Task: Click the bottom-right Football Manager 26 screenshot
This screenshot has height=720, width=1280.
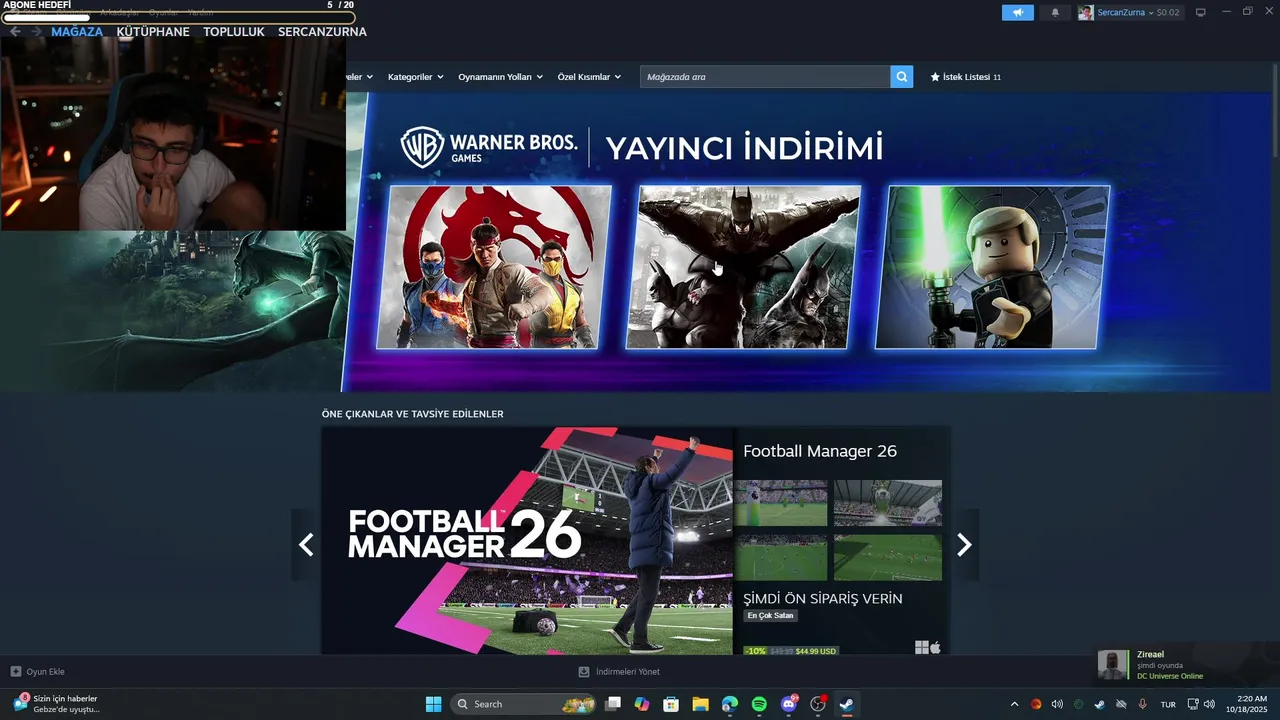Action: pos(888,557)
